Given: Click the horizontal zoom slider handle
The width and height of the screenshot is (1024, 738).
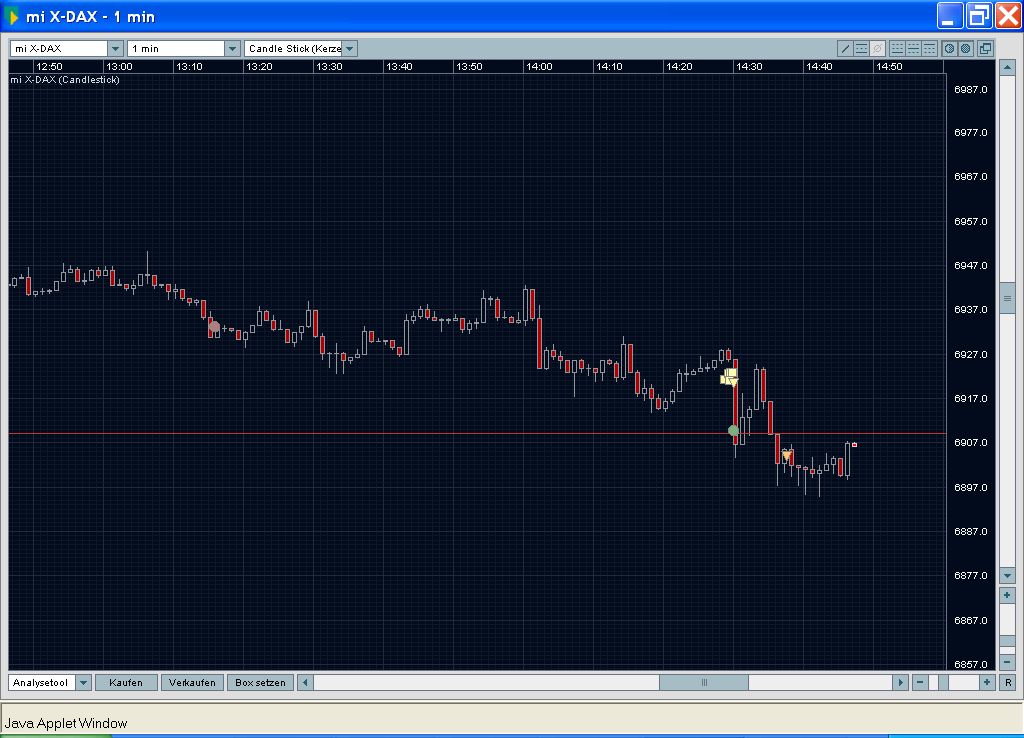Looking at the screenshot, I should 943,682.
